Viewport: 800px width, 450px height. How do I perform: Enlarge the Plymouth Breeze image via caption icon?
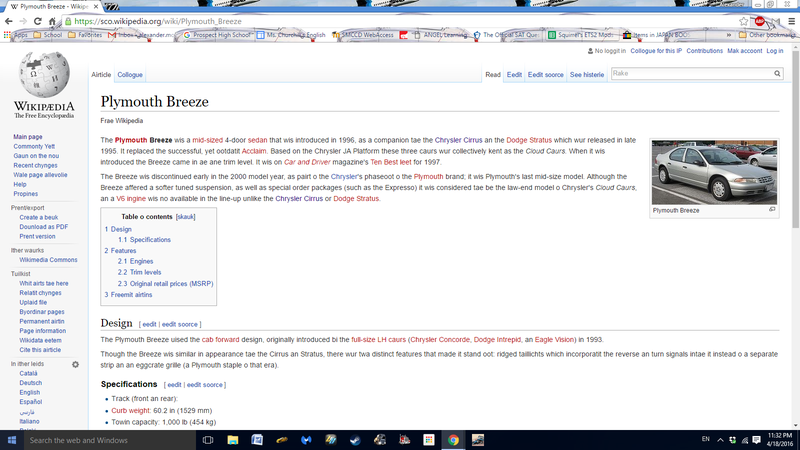pyautogui.click(x=772, y=209)
